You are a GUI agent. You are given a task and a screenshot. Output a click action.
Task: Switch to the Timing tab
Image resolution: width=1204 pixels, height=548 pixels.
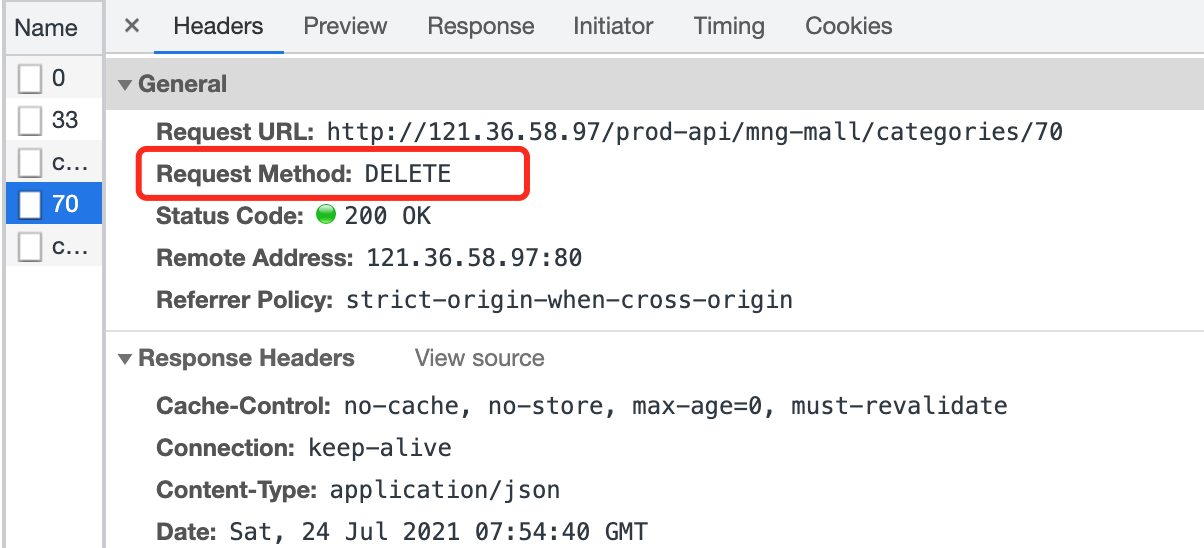[728, 26]
